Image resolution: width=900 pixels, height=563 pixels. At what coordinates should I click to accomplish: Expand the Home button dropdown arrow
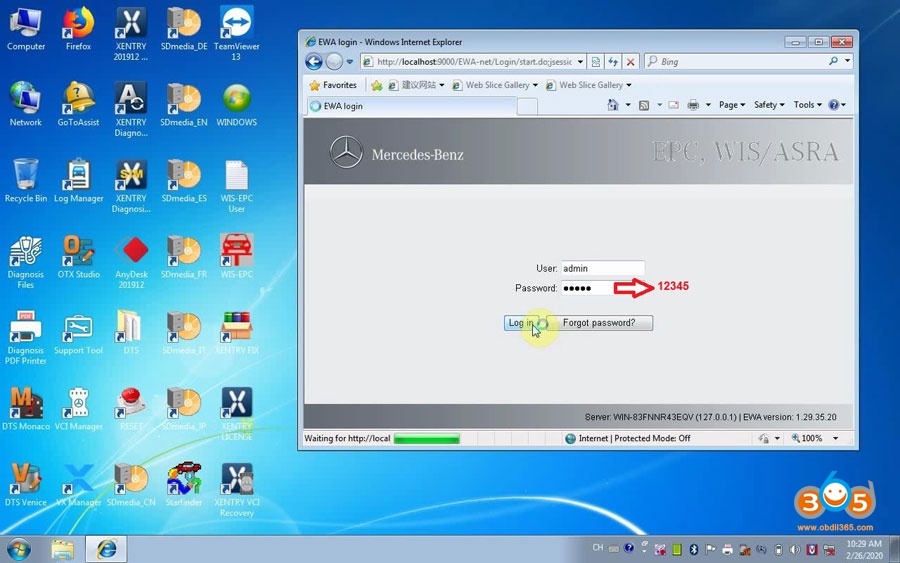627,105
